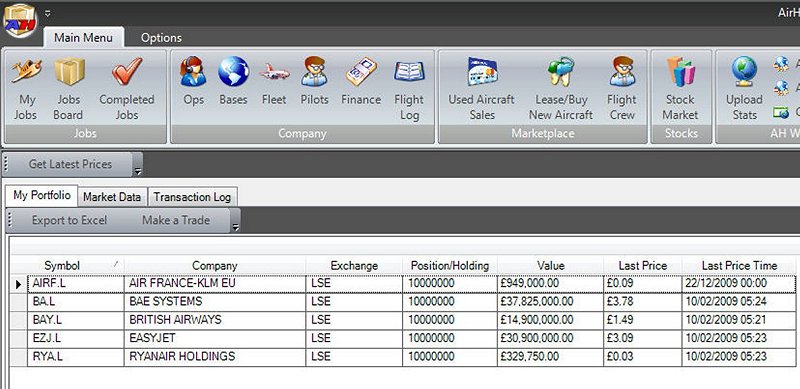Open quick access toolbar dropdown arrow
The width and height of the screenshot is (800, 389).
click(x=47, y=14)
